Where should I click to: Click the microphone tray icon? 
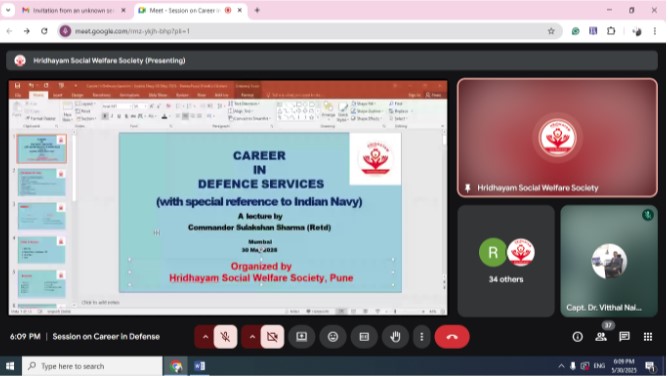573,366
